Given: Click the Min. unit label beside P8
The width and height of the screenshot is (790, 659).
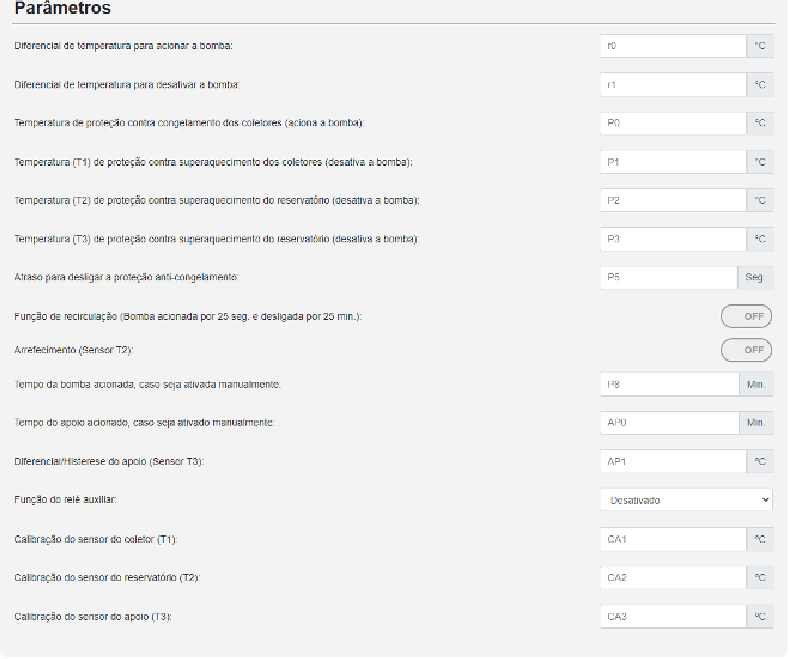Looking at the screenshot, I should (x=755, y=383).
